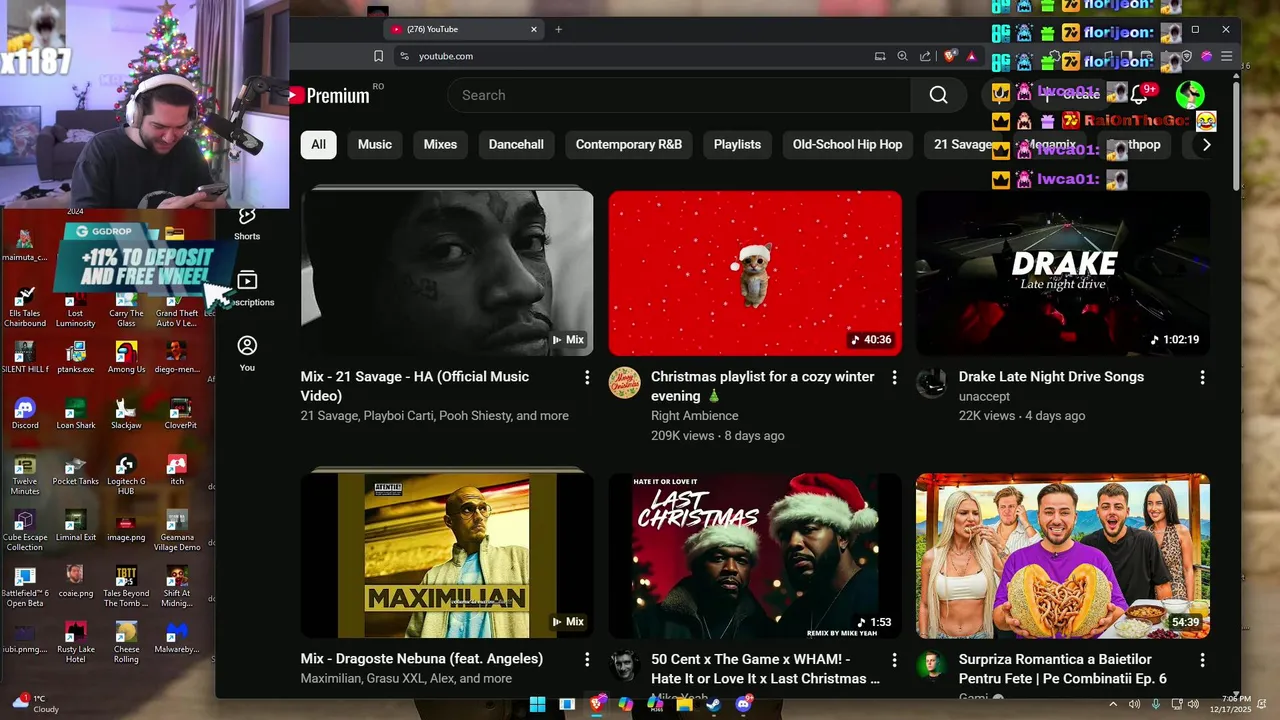Select the Old-School Hip Hop filter chip
Screen dimensions: 1280x720
[847, 144]
